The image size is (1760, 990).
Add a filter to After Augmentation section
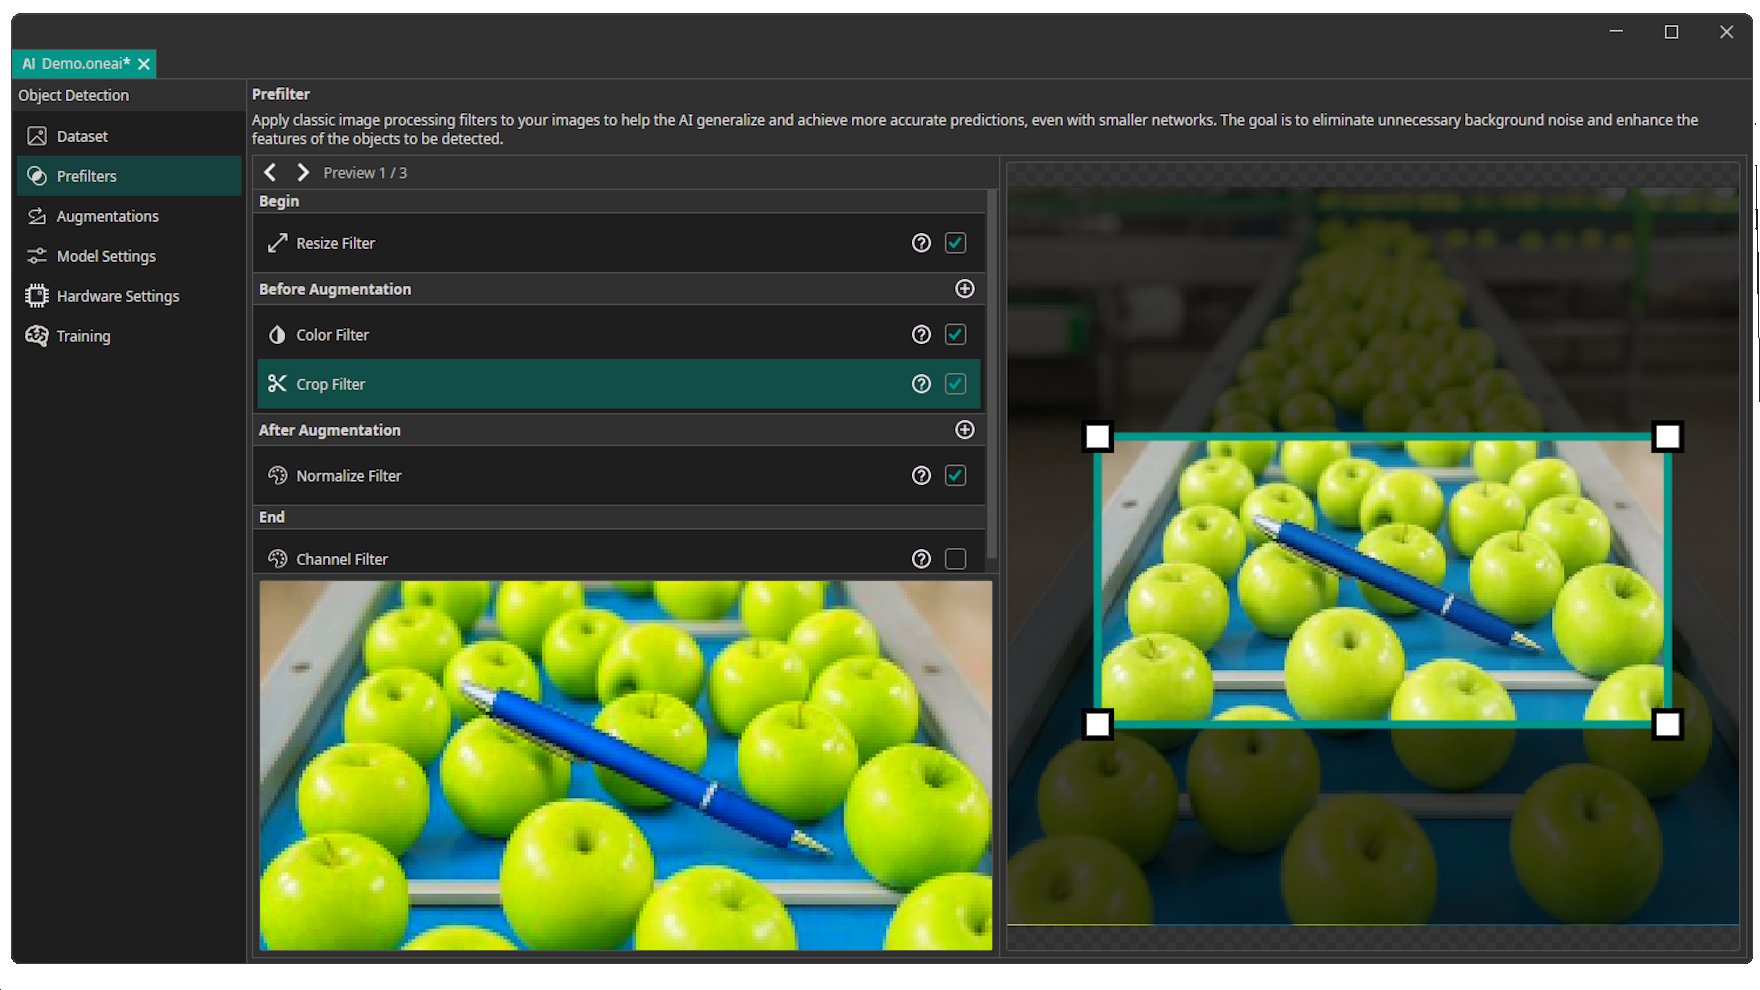click(x=964, y=430)
